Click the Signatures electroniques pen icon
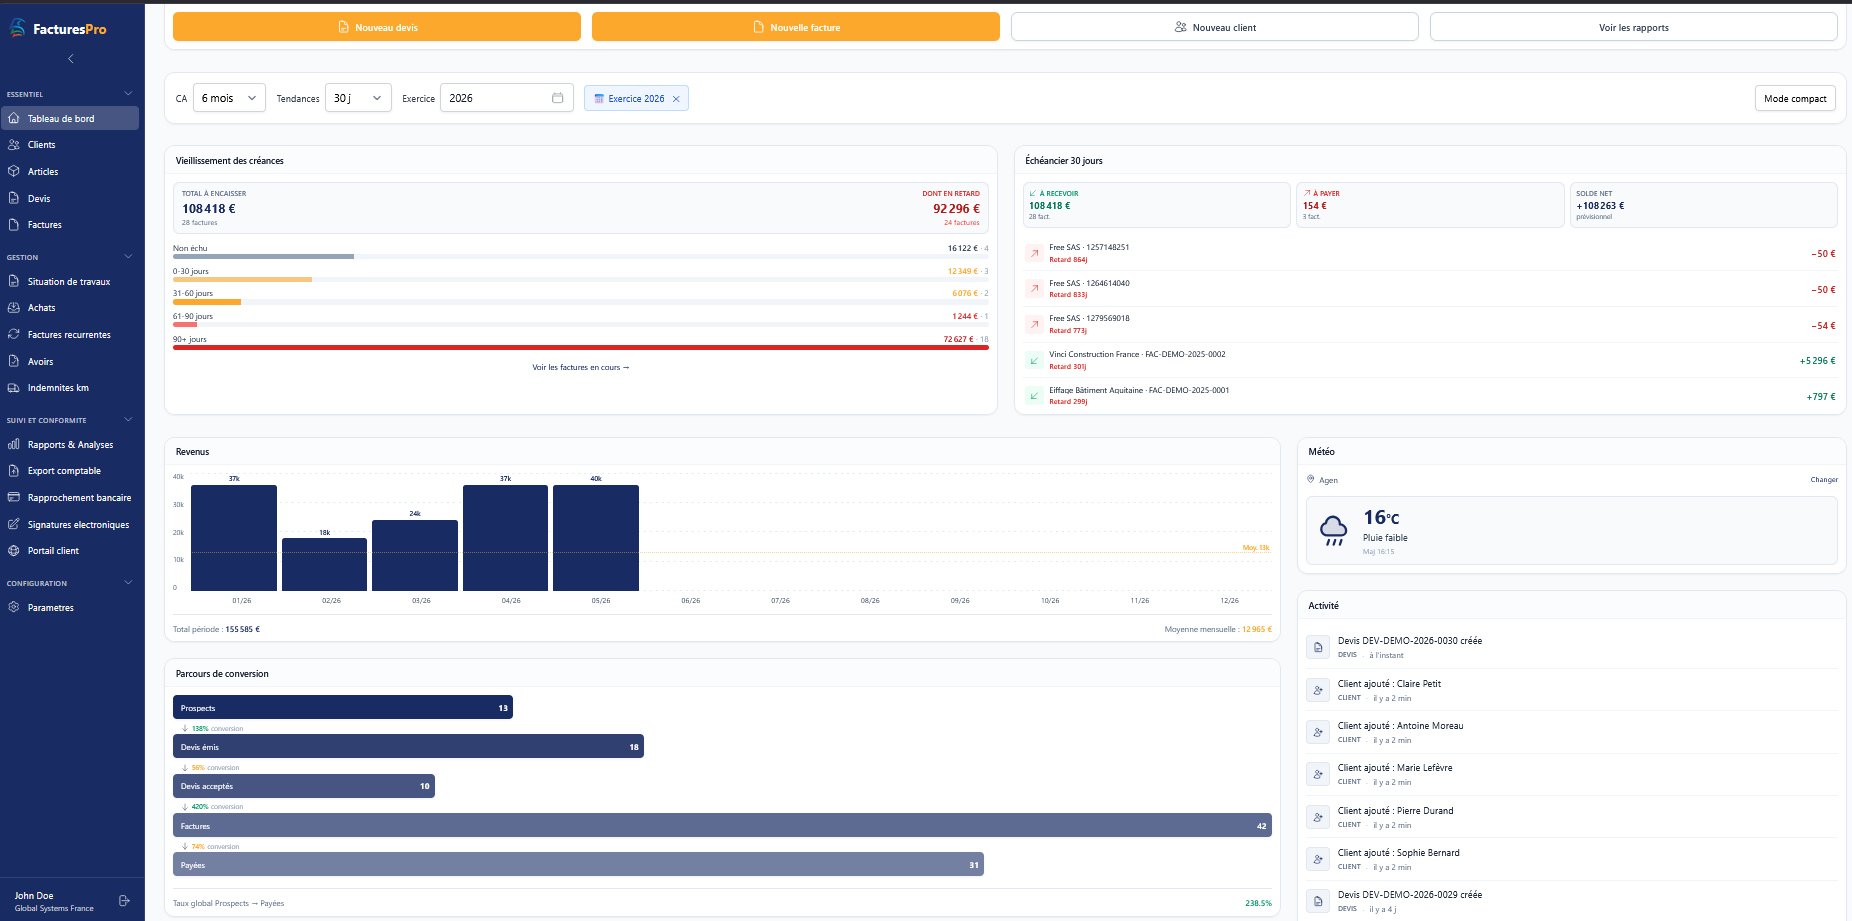This screenshot has width=1852, height=921. [x=14, y=524]
